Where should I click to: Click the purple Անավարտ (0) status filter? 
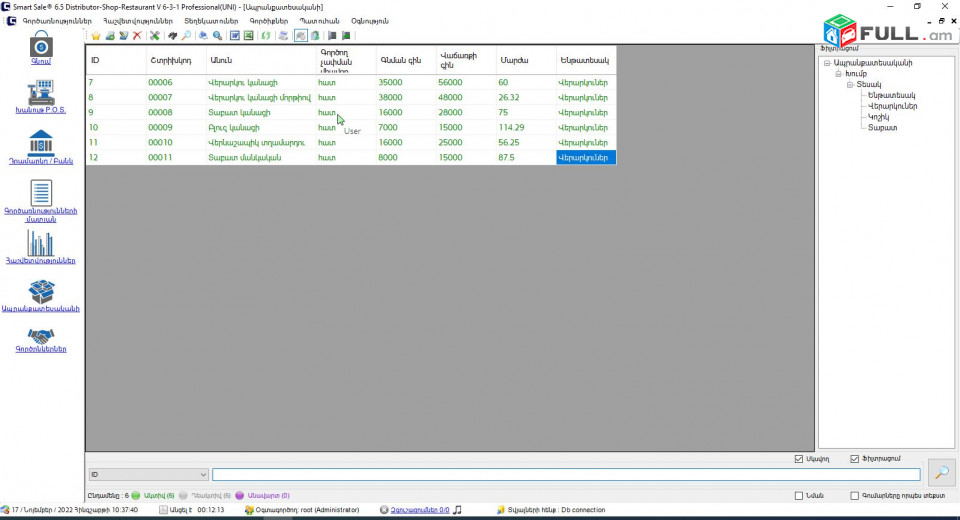tap(263, 496)
